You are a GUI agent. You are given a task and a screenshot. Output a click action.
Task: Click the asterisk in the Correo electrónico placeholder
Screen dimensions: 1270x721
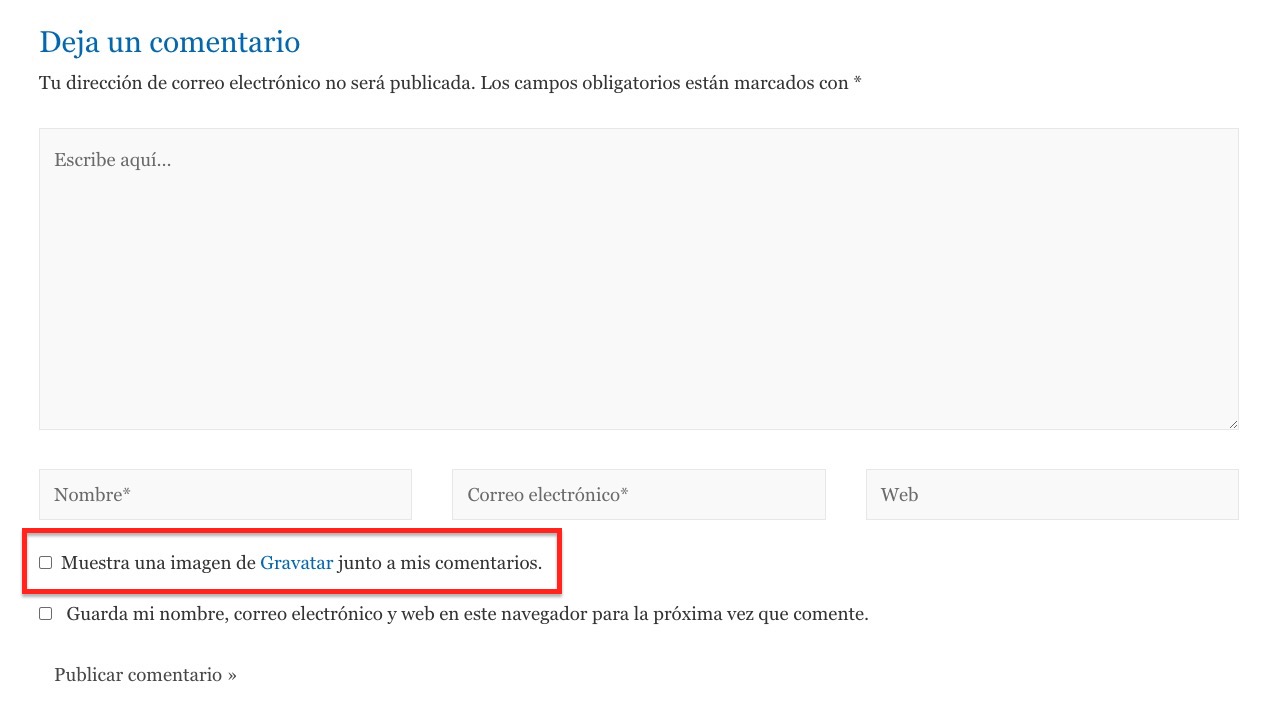tap(624, 493)
